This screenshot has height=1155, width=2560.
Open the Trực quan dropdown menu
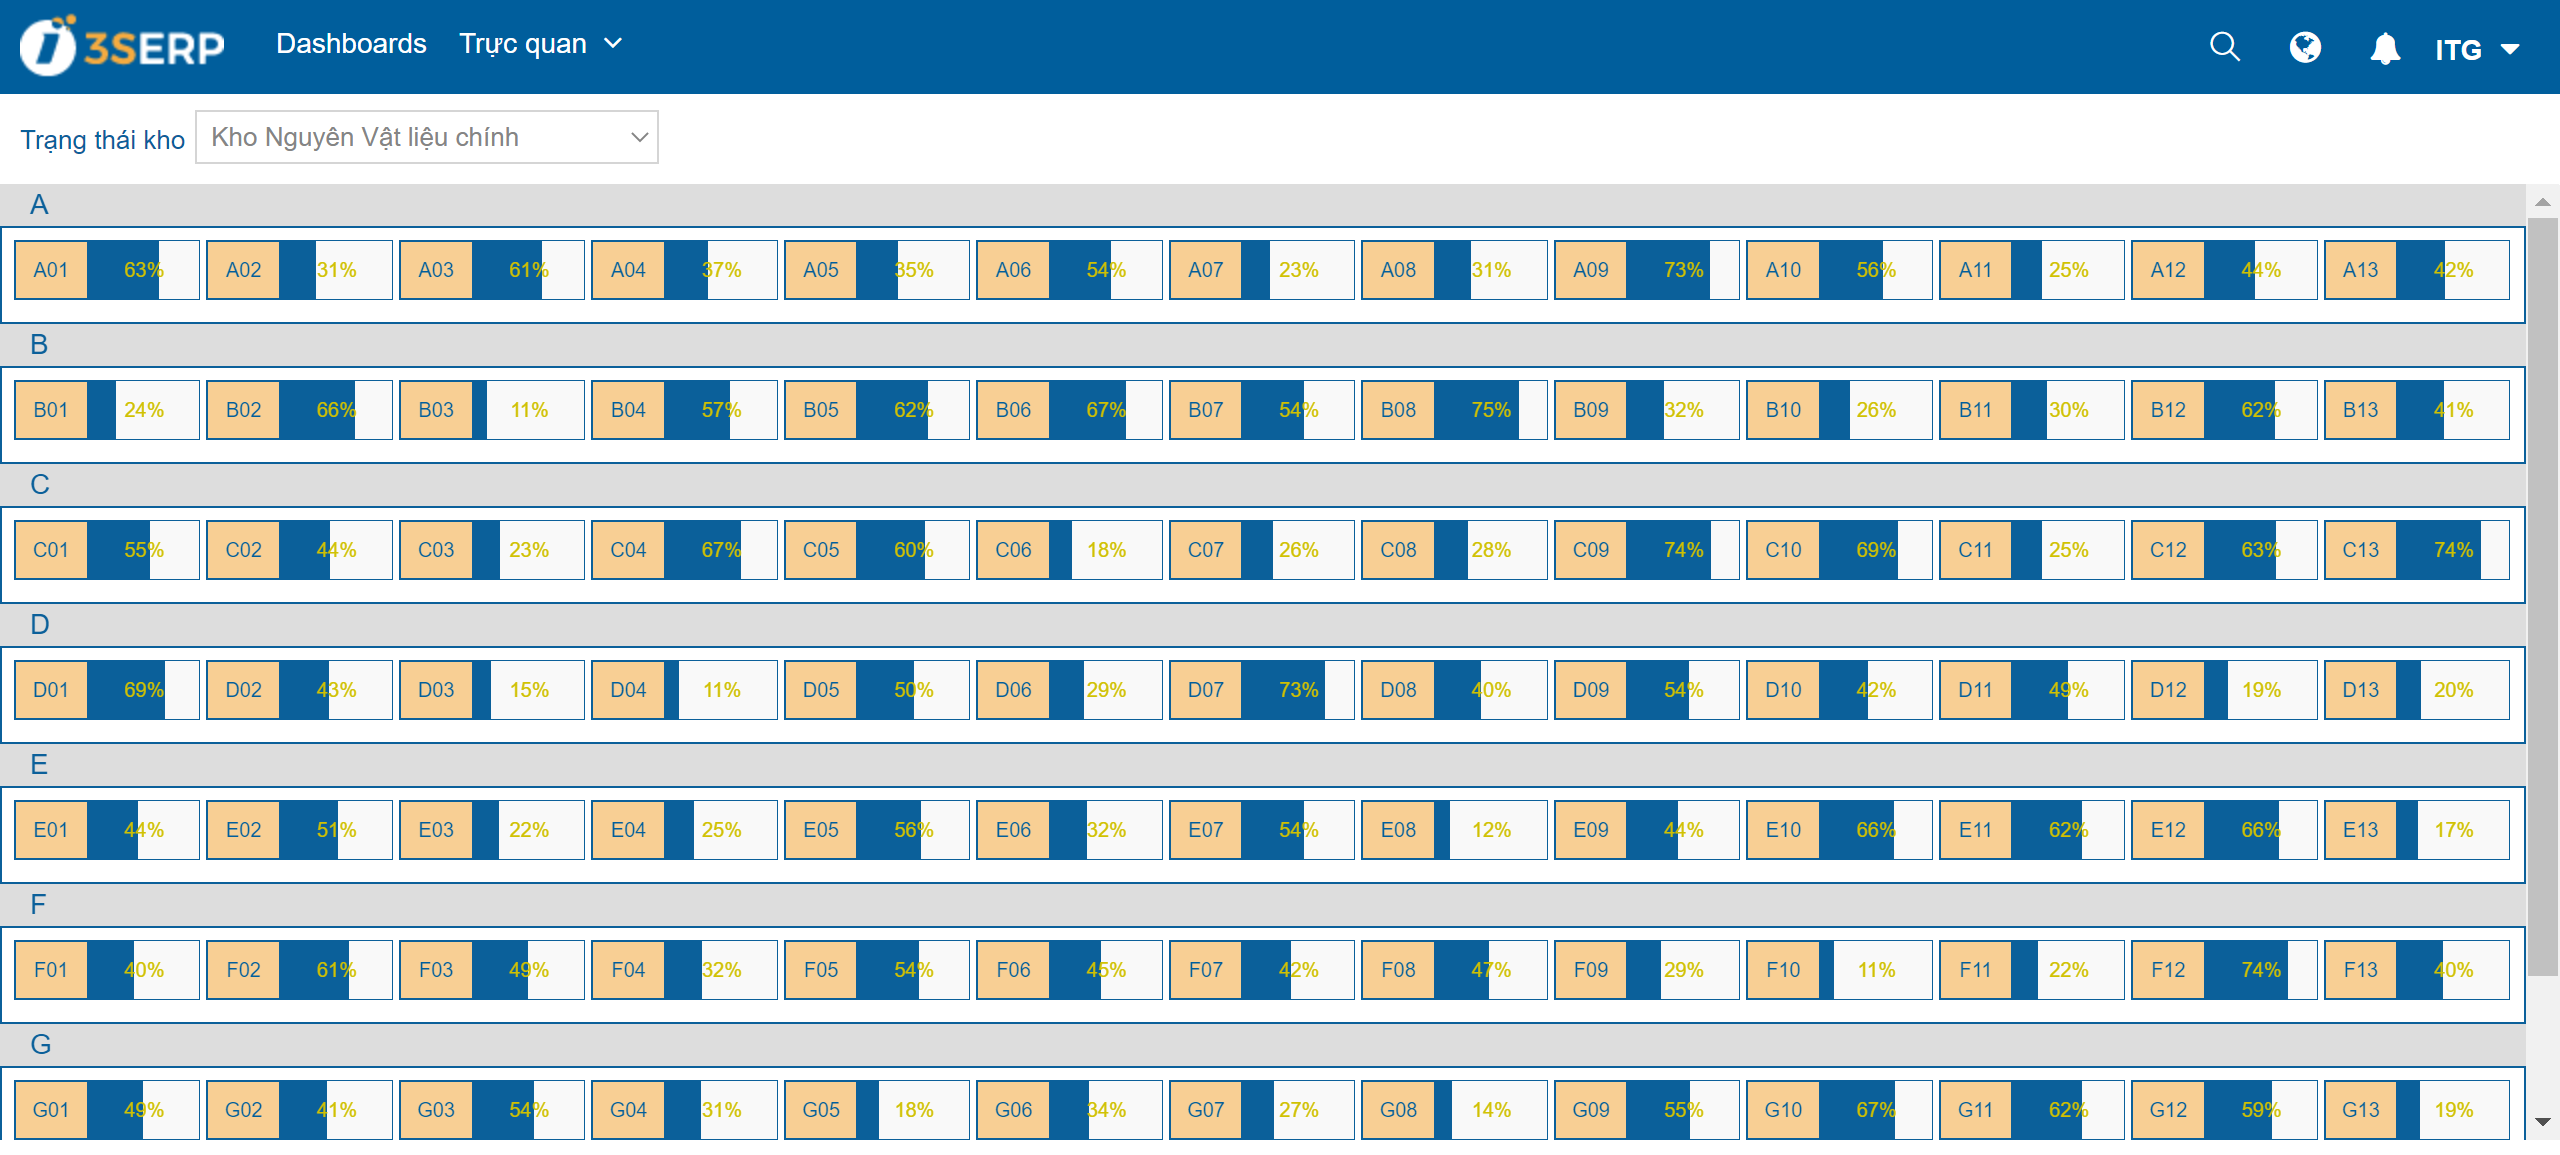coord(540,44)
